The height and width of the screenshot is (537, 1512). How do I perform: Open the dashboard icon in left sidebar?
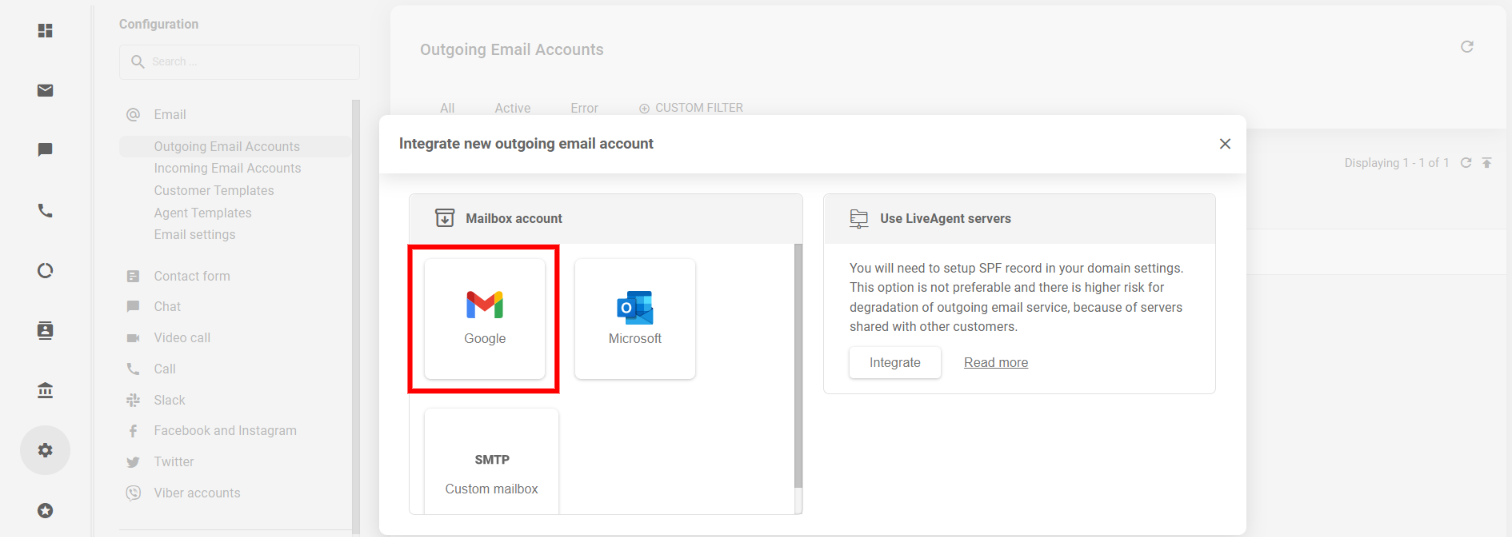(x=45, y=31)
